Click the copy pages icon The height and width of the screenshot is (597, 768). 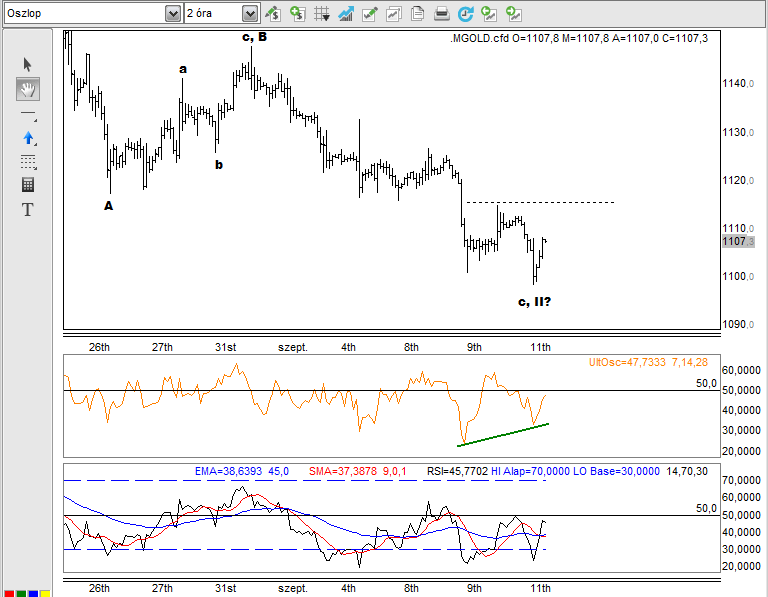point(417,14)
